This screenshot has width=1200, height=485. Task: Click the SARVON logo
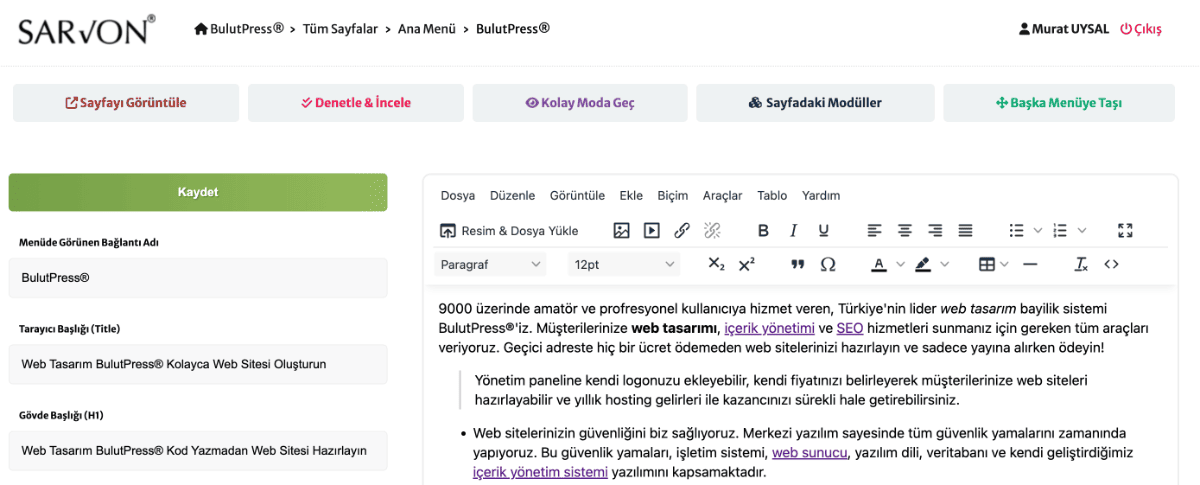86,30
